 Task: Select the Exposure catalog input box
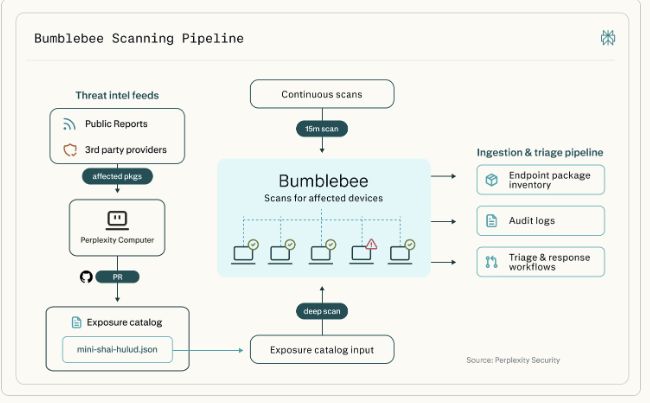tap(322, 350)
